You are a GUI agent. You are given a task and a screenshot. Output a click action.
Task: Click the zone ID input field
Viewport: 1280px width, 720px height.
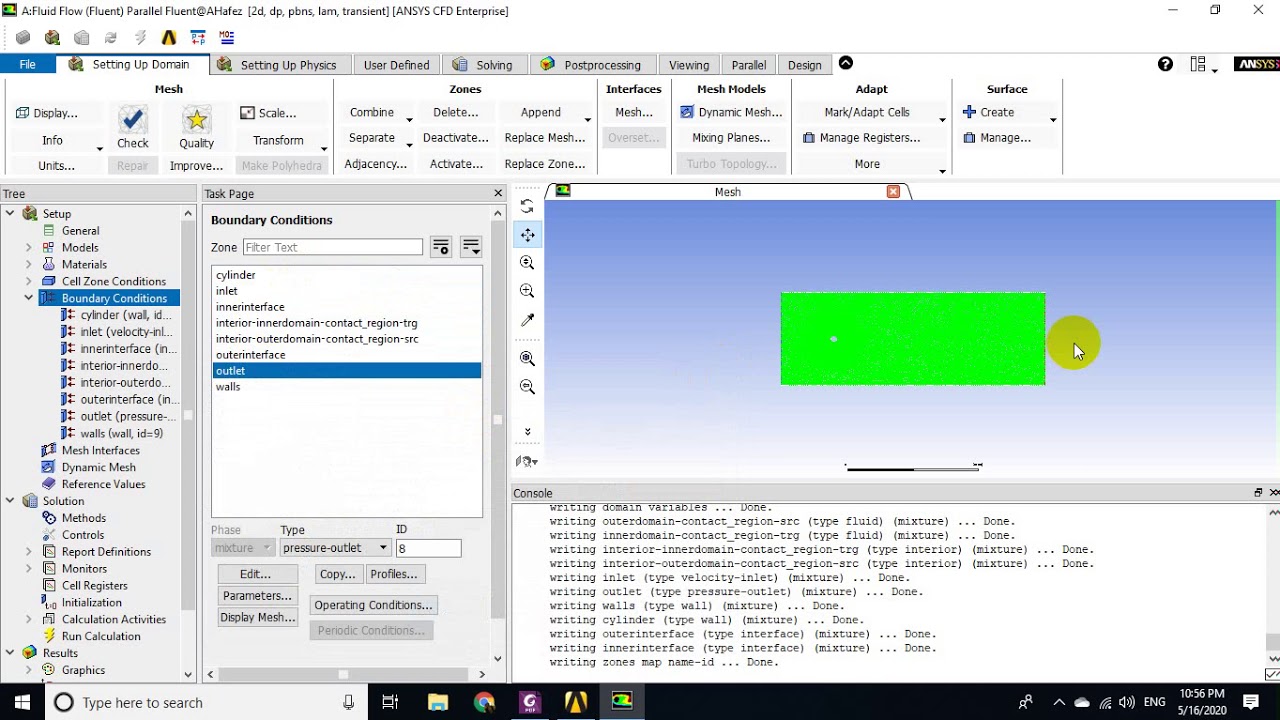pyautogui.click(x=429, y=548)
